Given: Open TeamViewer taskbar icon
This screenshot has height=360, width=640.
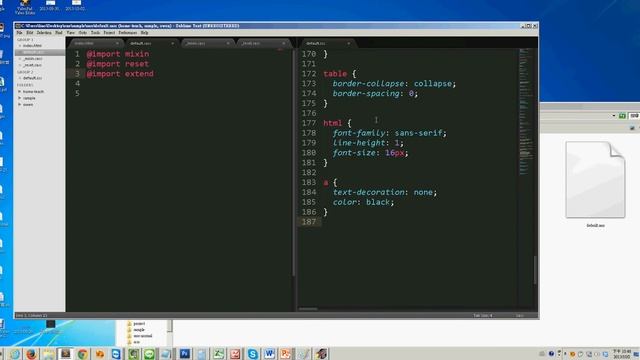Looking at the screenshot, I should click(116, 354).
